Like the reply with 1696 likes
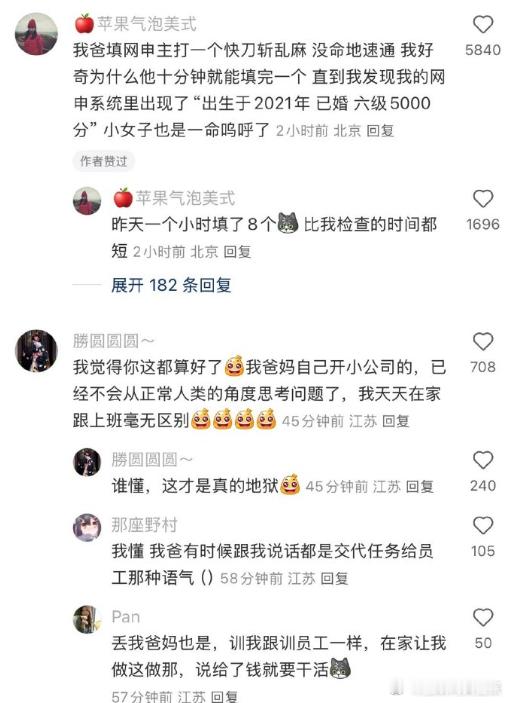 (x=483, y=199)
